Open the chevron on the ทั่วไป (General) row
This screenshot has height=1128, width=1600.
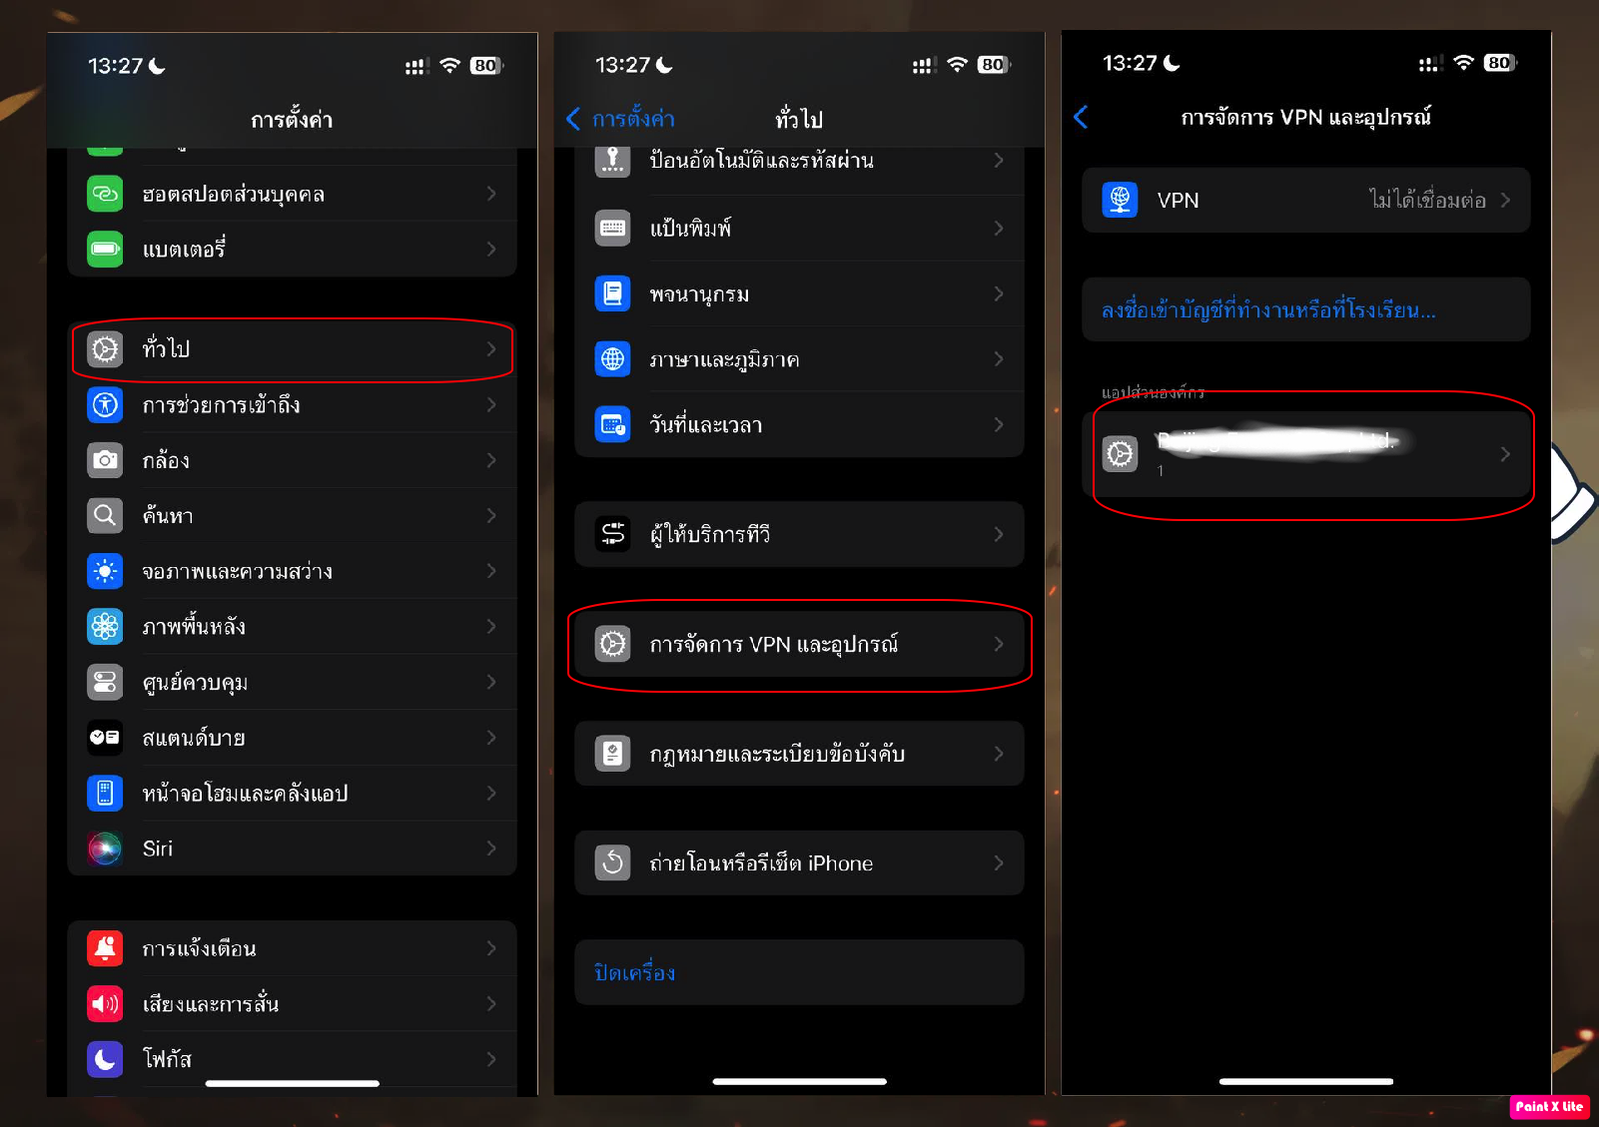point(491,349)
